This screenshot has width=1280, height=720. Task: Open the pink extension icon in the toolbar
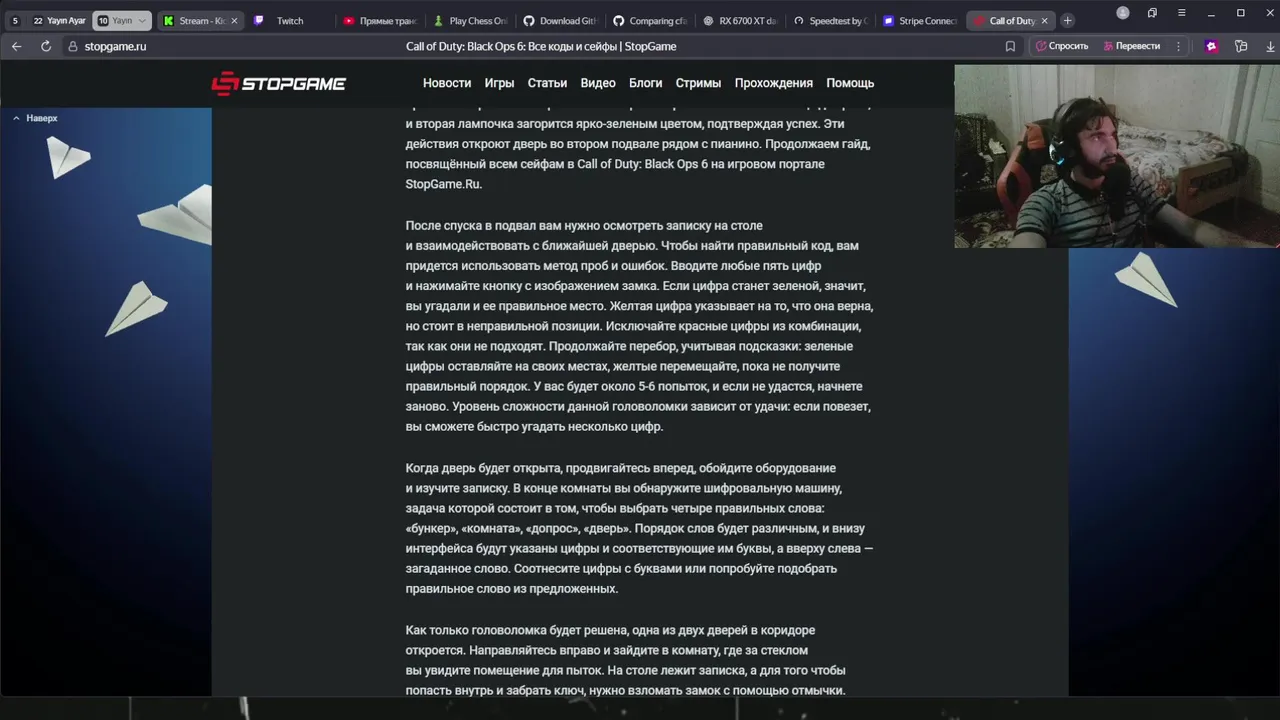click(x=1211, y=46)
